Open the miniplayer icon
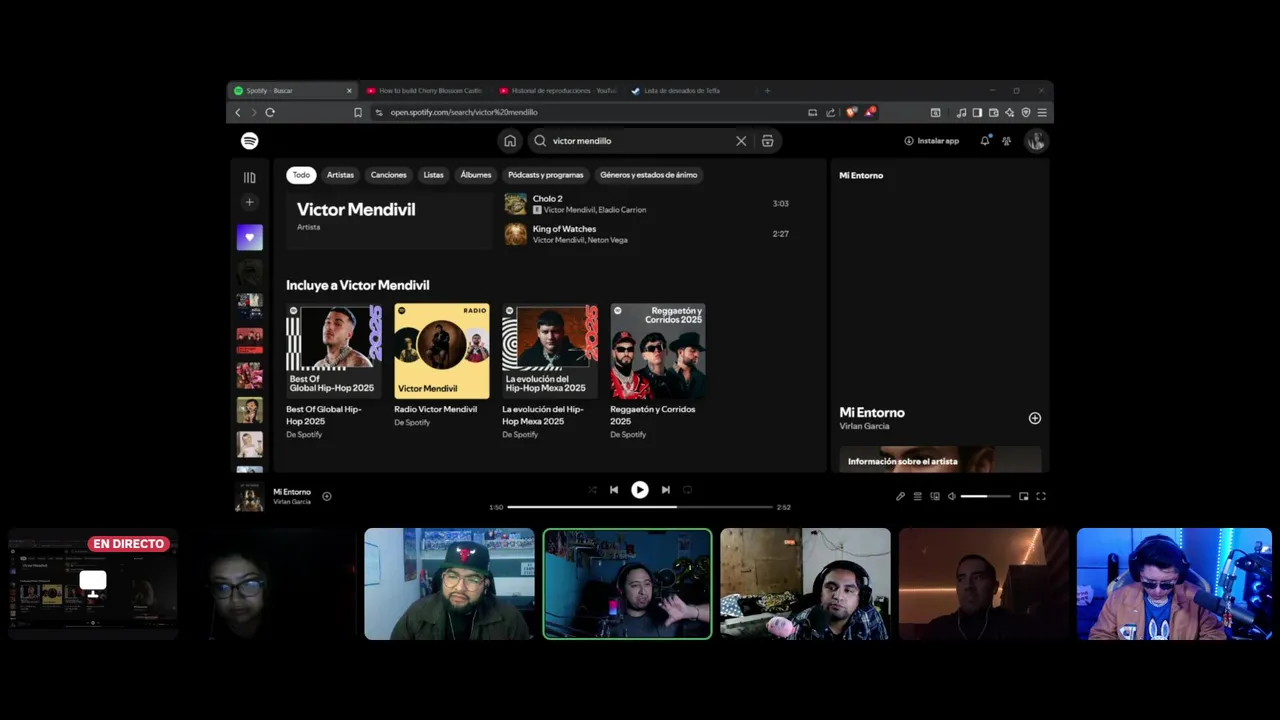This screenshot has height=720, width=1280. 1024,496
